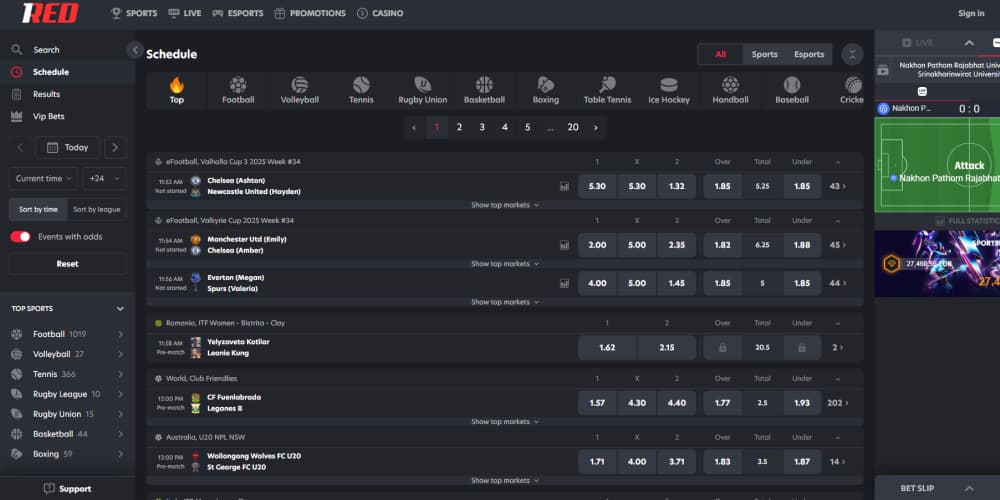Go to next day arrow
Viewport: 1000px width, 500px height.
coord(115,147)
